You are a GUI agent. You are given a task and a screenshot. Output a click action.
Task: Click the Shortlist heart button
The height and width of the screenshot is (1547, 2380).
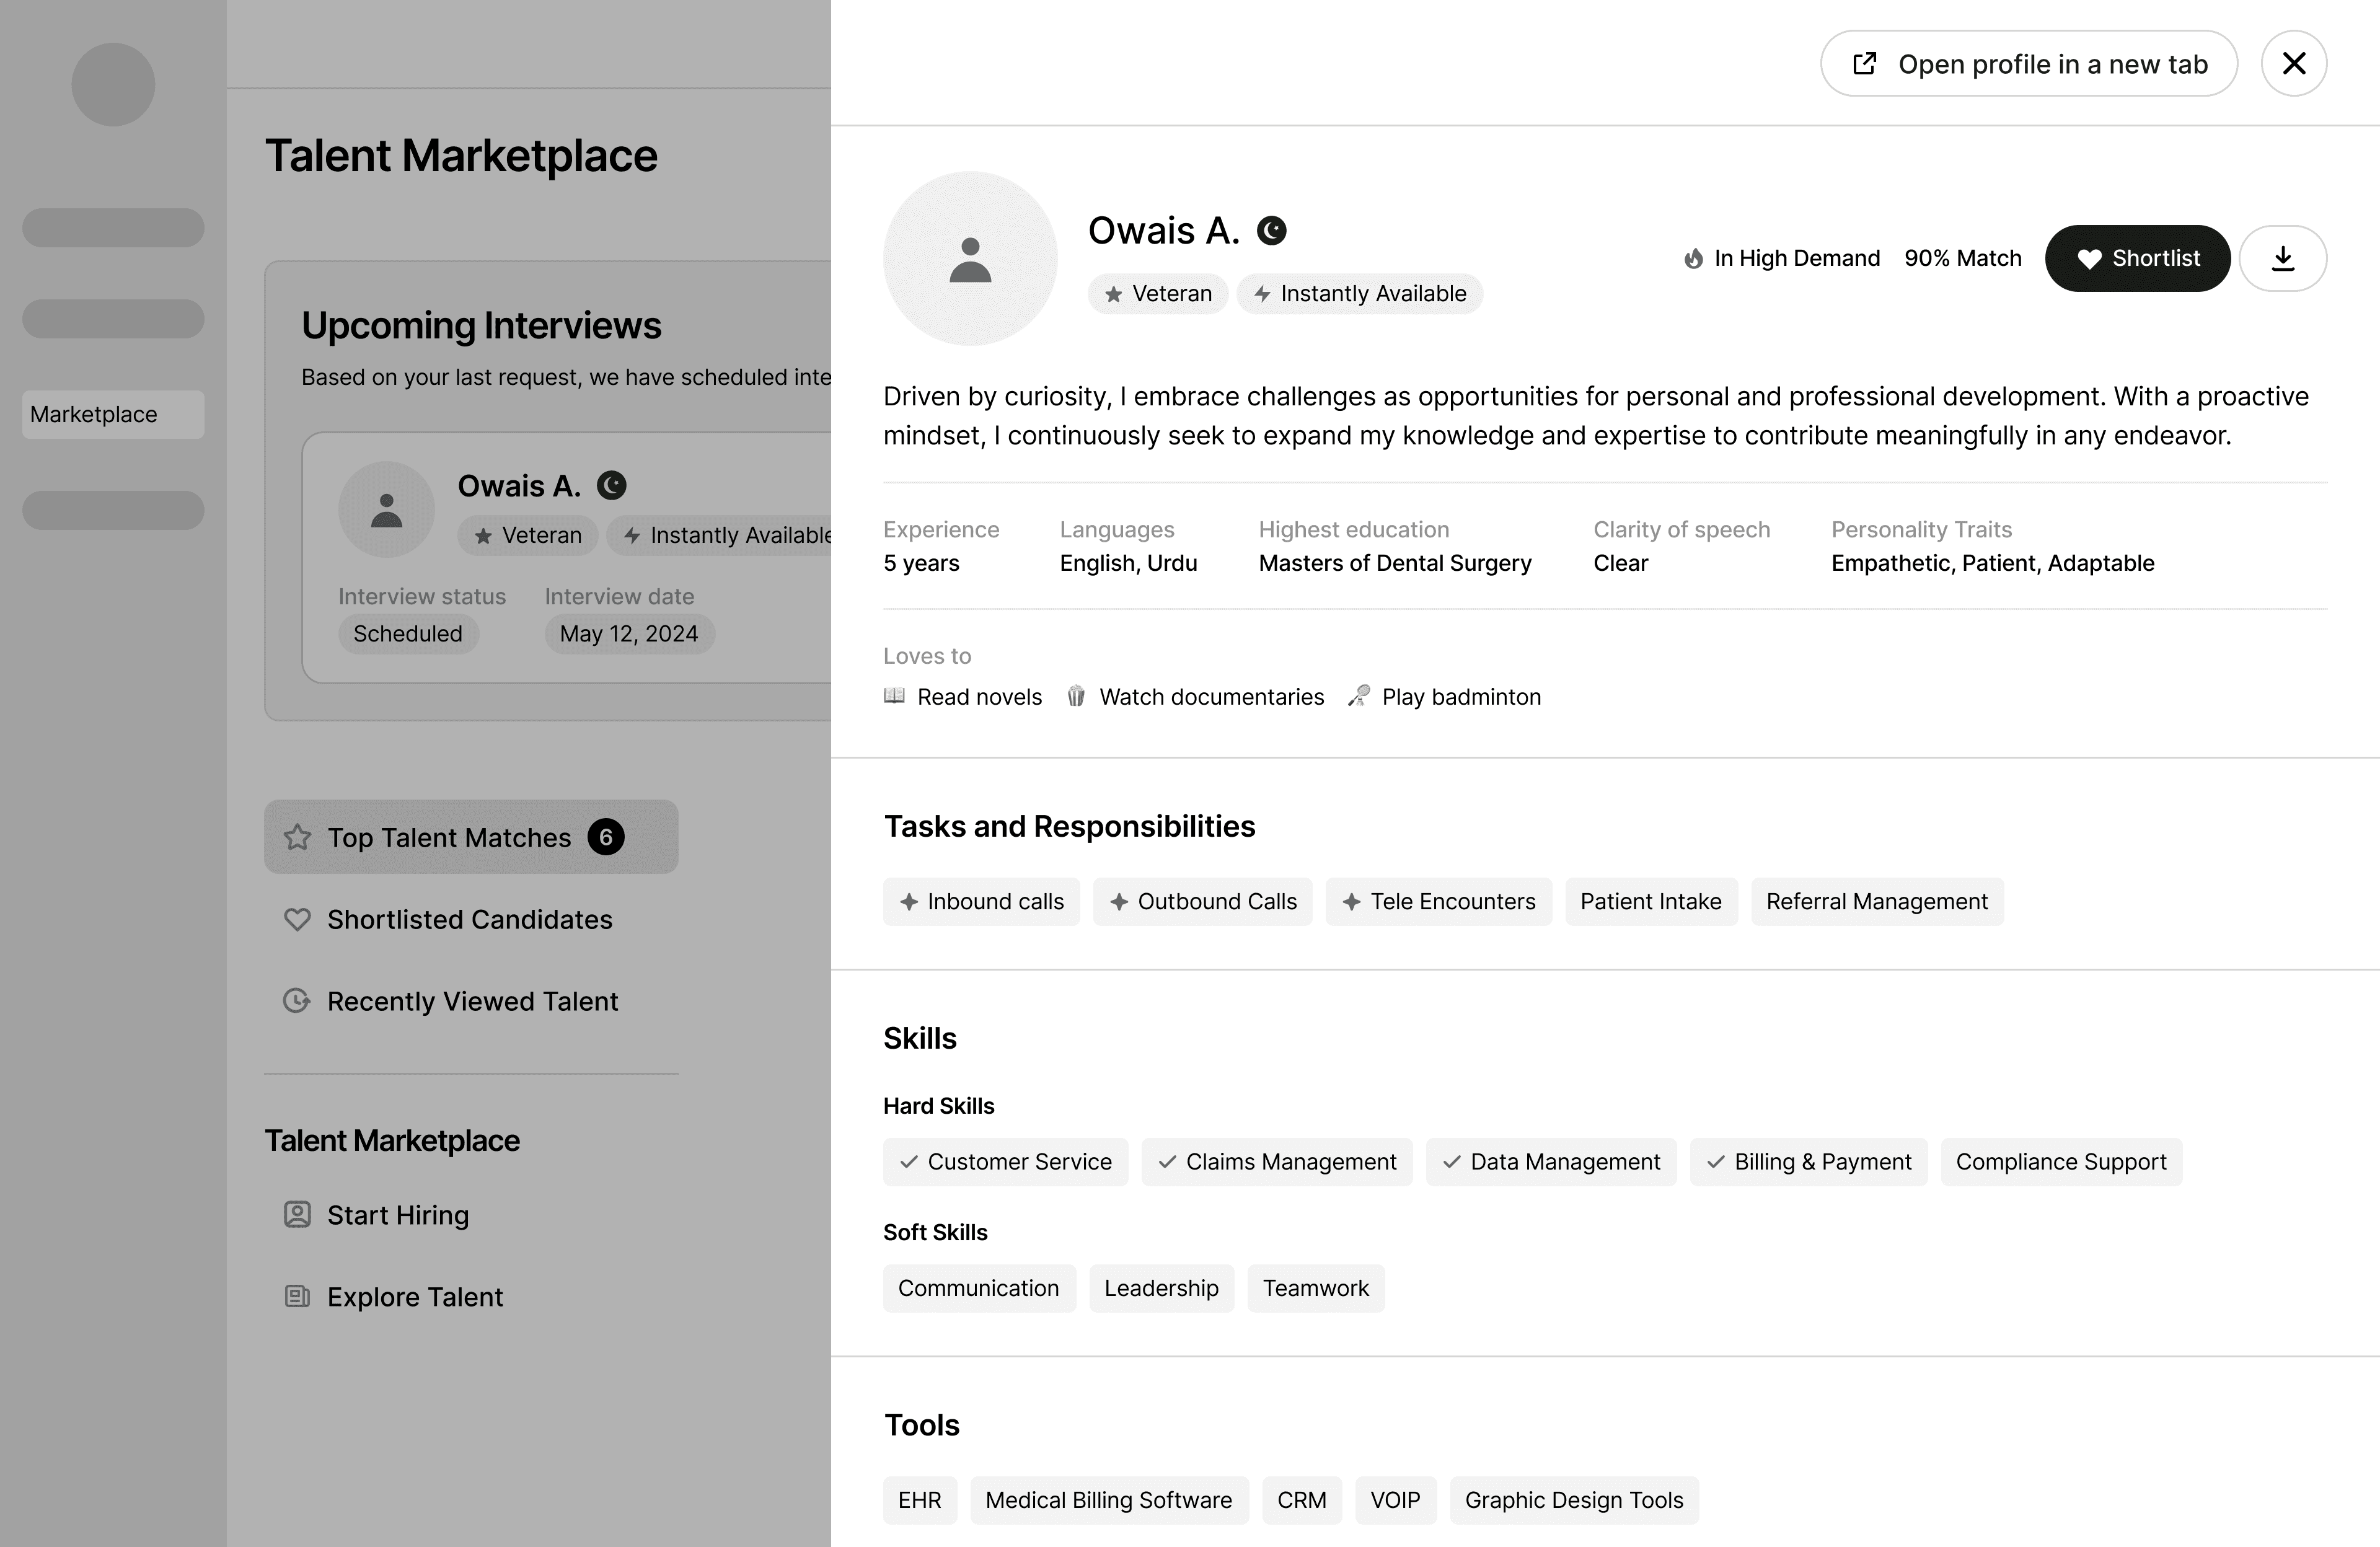(x=2137, y=258)
